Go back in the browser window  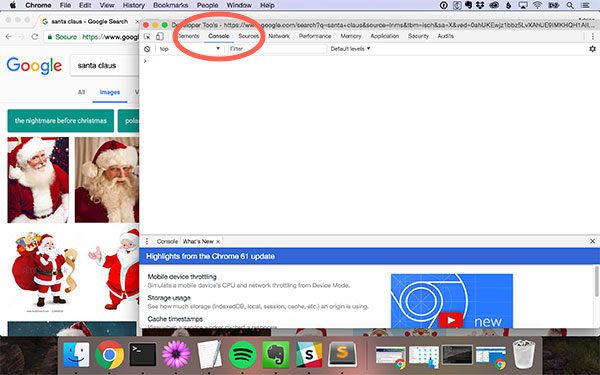pyautogui.click(x=8, y=37)
